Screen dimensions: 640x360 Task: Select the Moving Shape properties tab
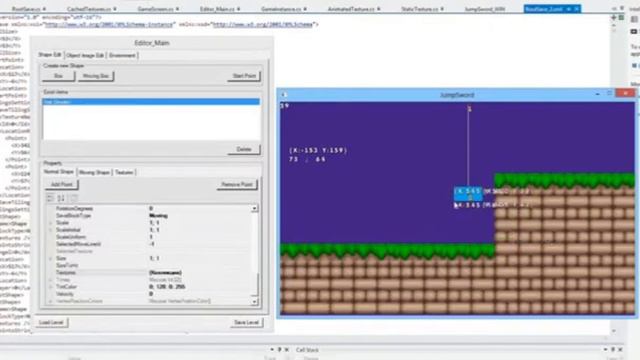(x=94, y=173)
